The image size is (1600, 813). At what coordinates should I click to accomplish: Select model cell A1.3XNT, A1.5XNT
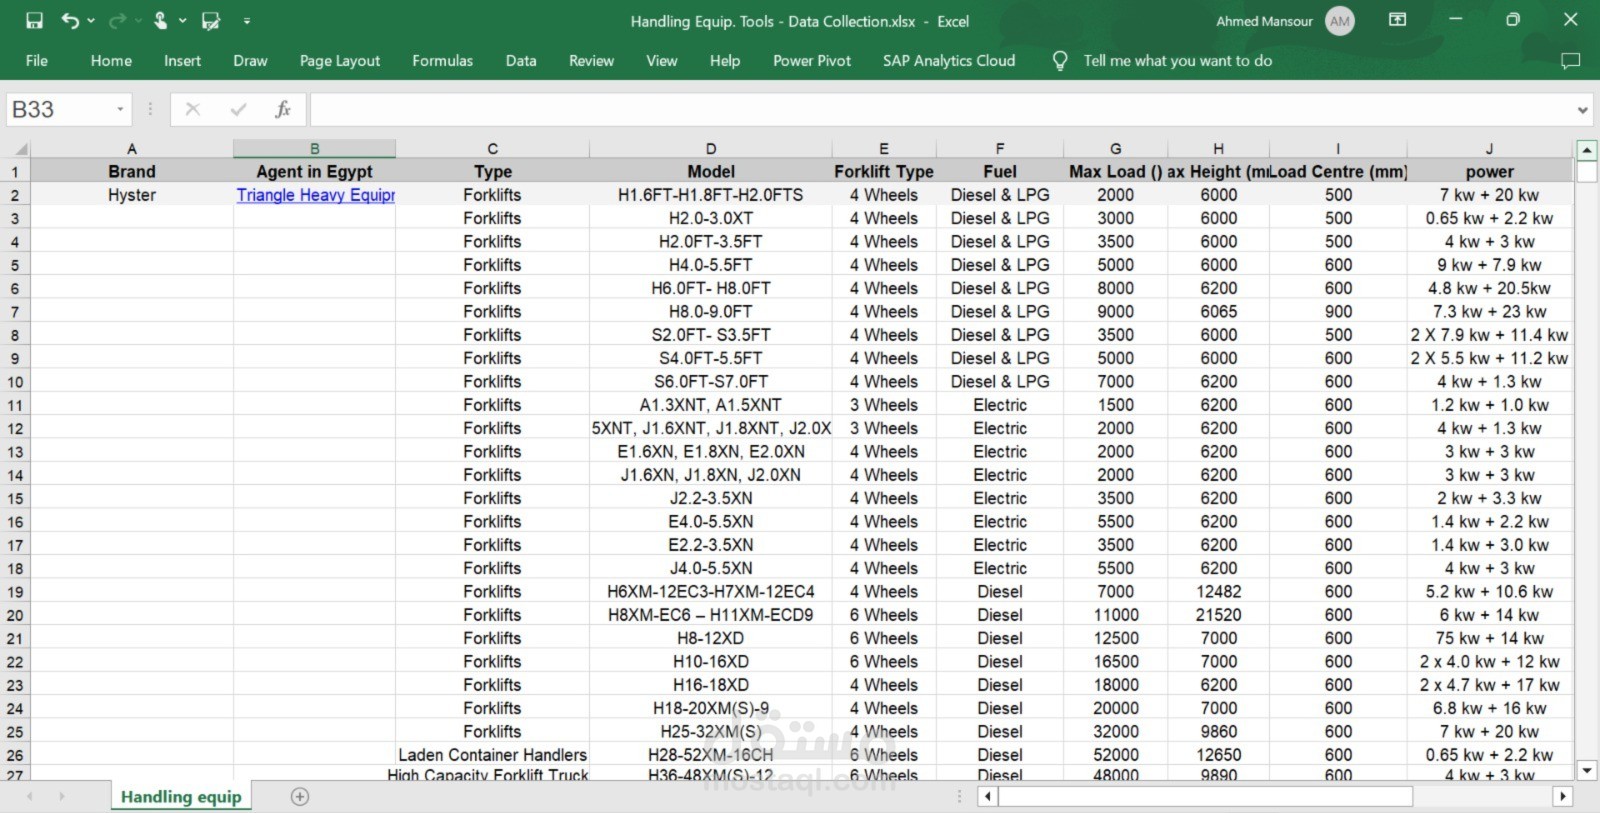711,405
